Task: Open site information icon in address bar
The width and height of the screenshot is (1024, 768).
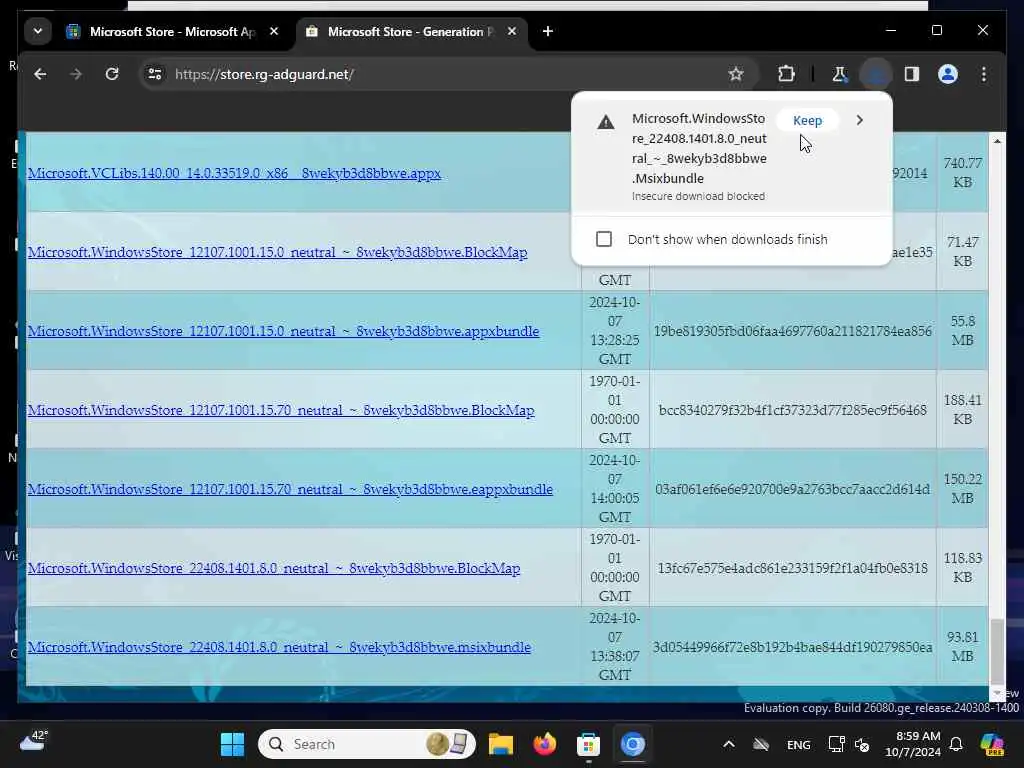Action: tap(155, 74)
